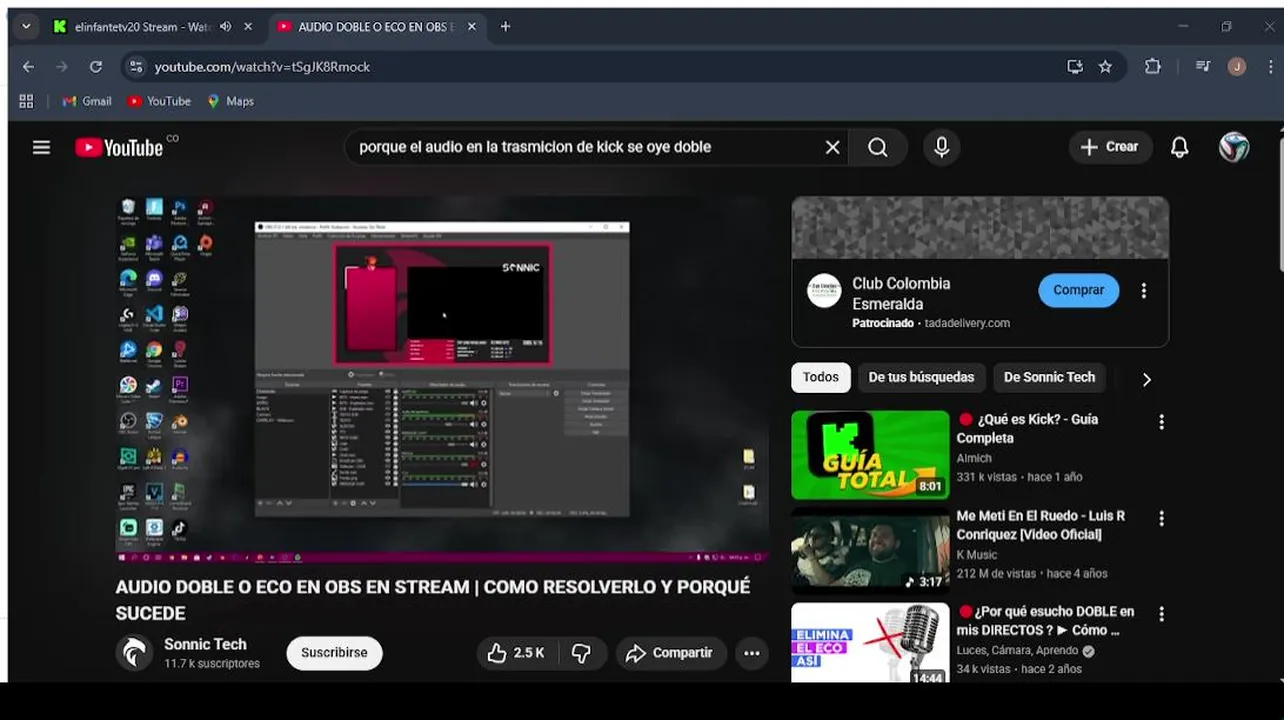The image size is (1284, 720).
Task: Open YouTube notifications bell
Action: pyautogui.click(x=1180, y=147)
